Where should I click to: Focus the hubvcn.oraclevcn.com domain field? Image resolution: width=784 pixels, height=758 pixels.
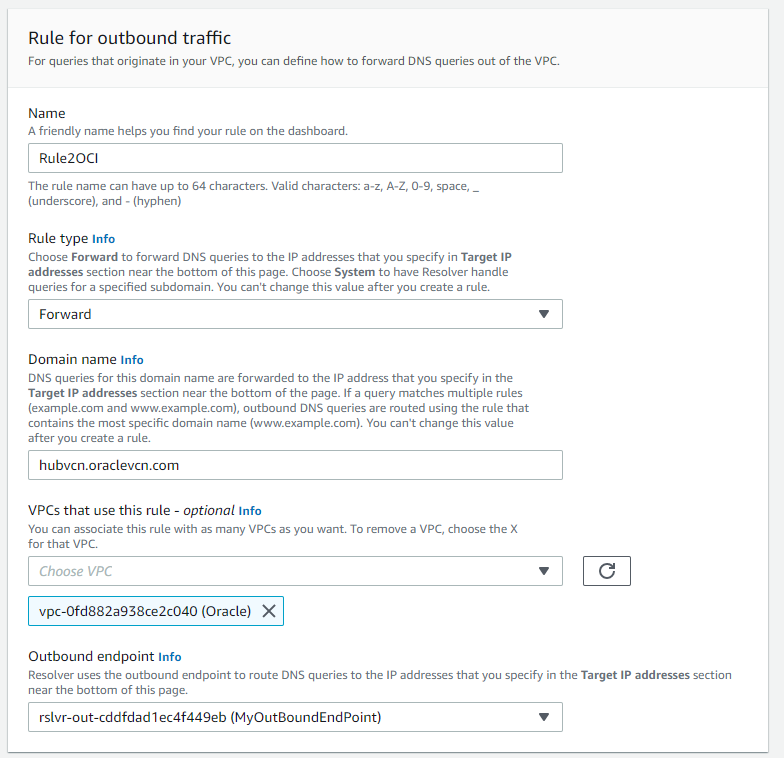point(295,465)
